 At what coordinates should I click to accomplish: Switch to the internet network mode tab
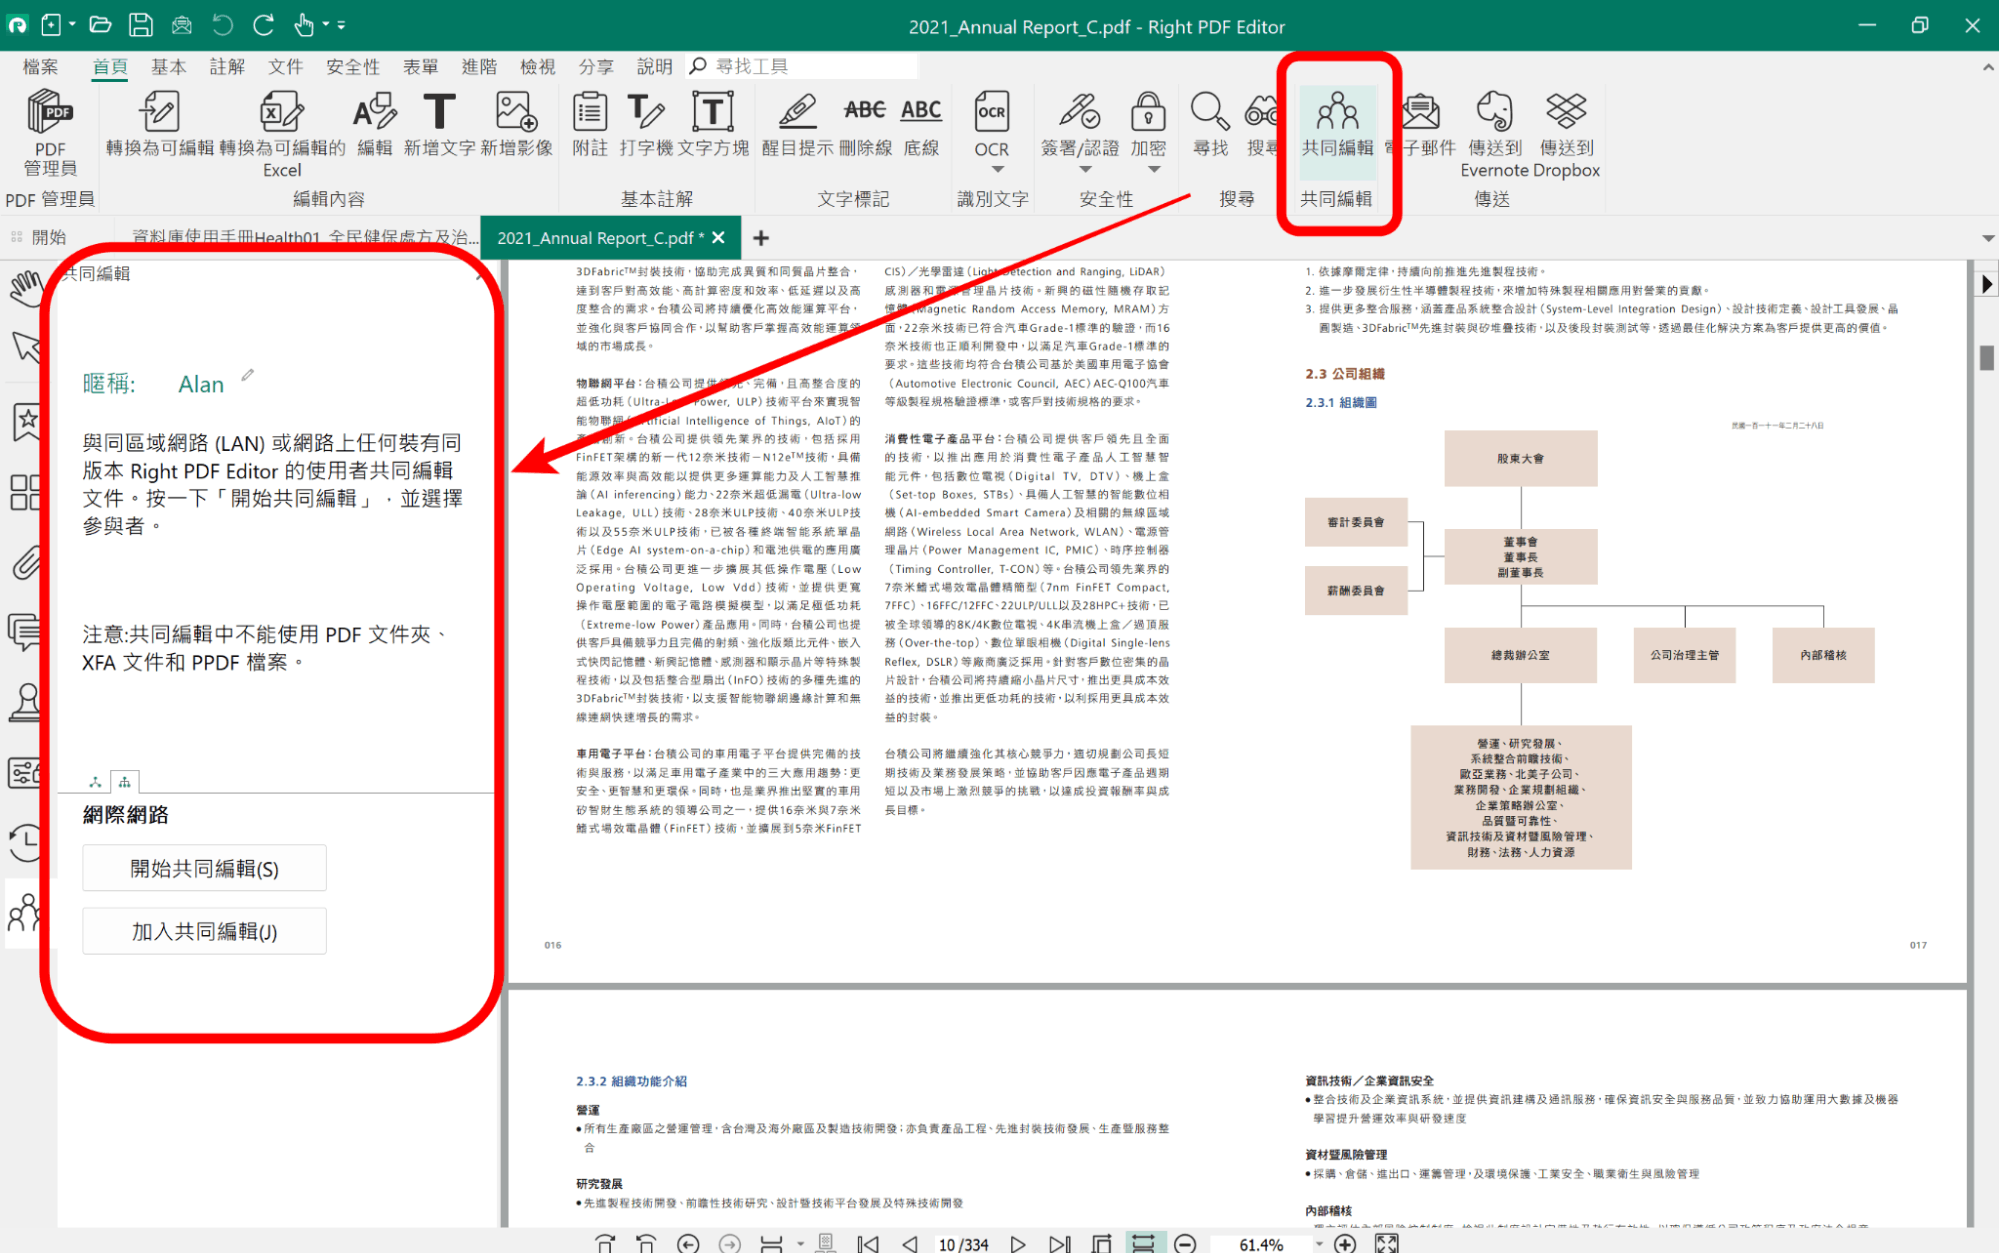(124, 782)
